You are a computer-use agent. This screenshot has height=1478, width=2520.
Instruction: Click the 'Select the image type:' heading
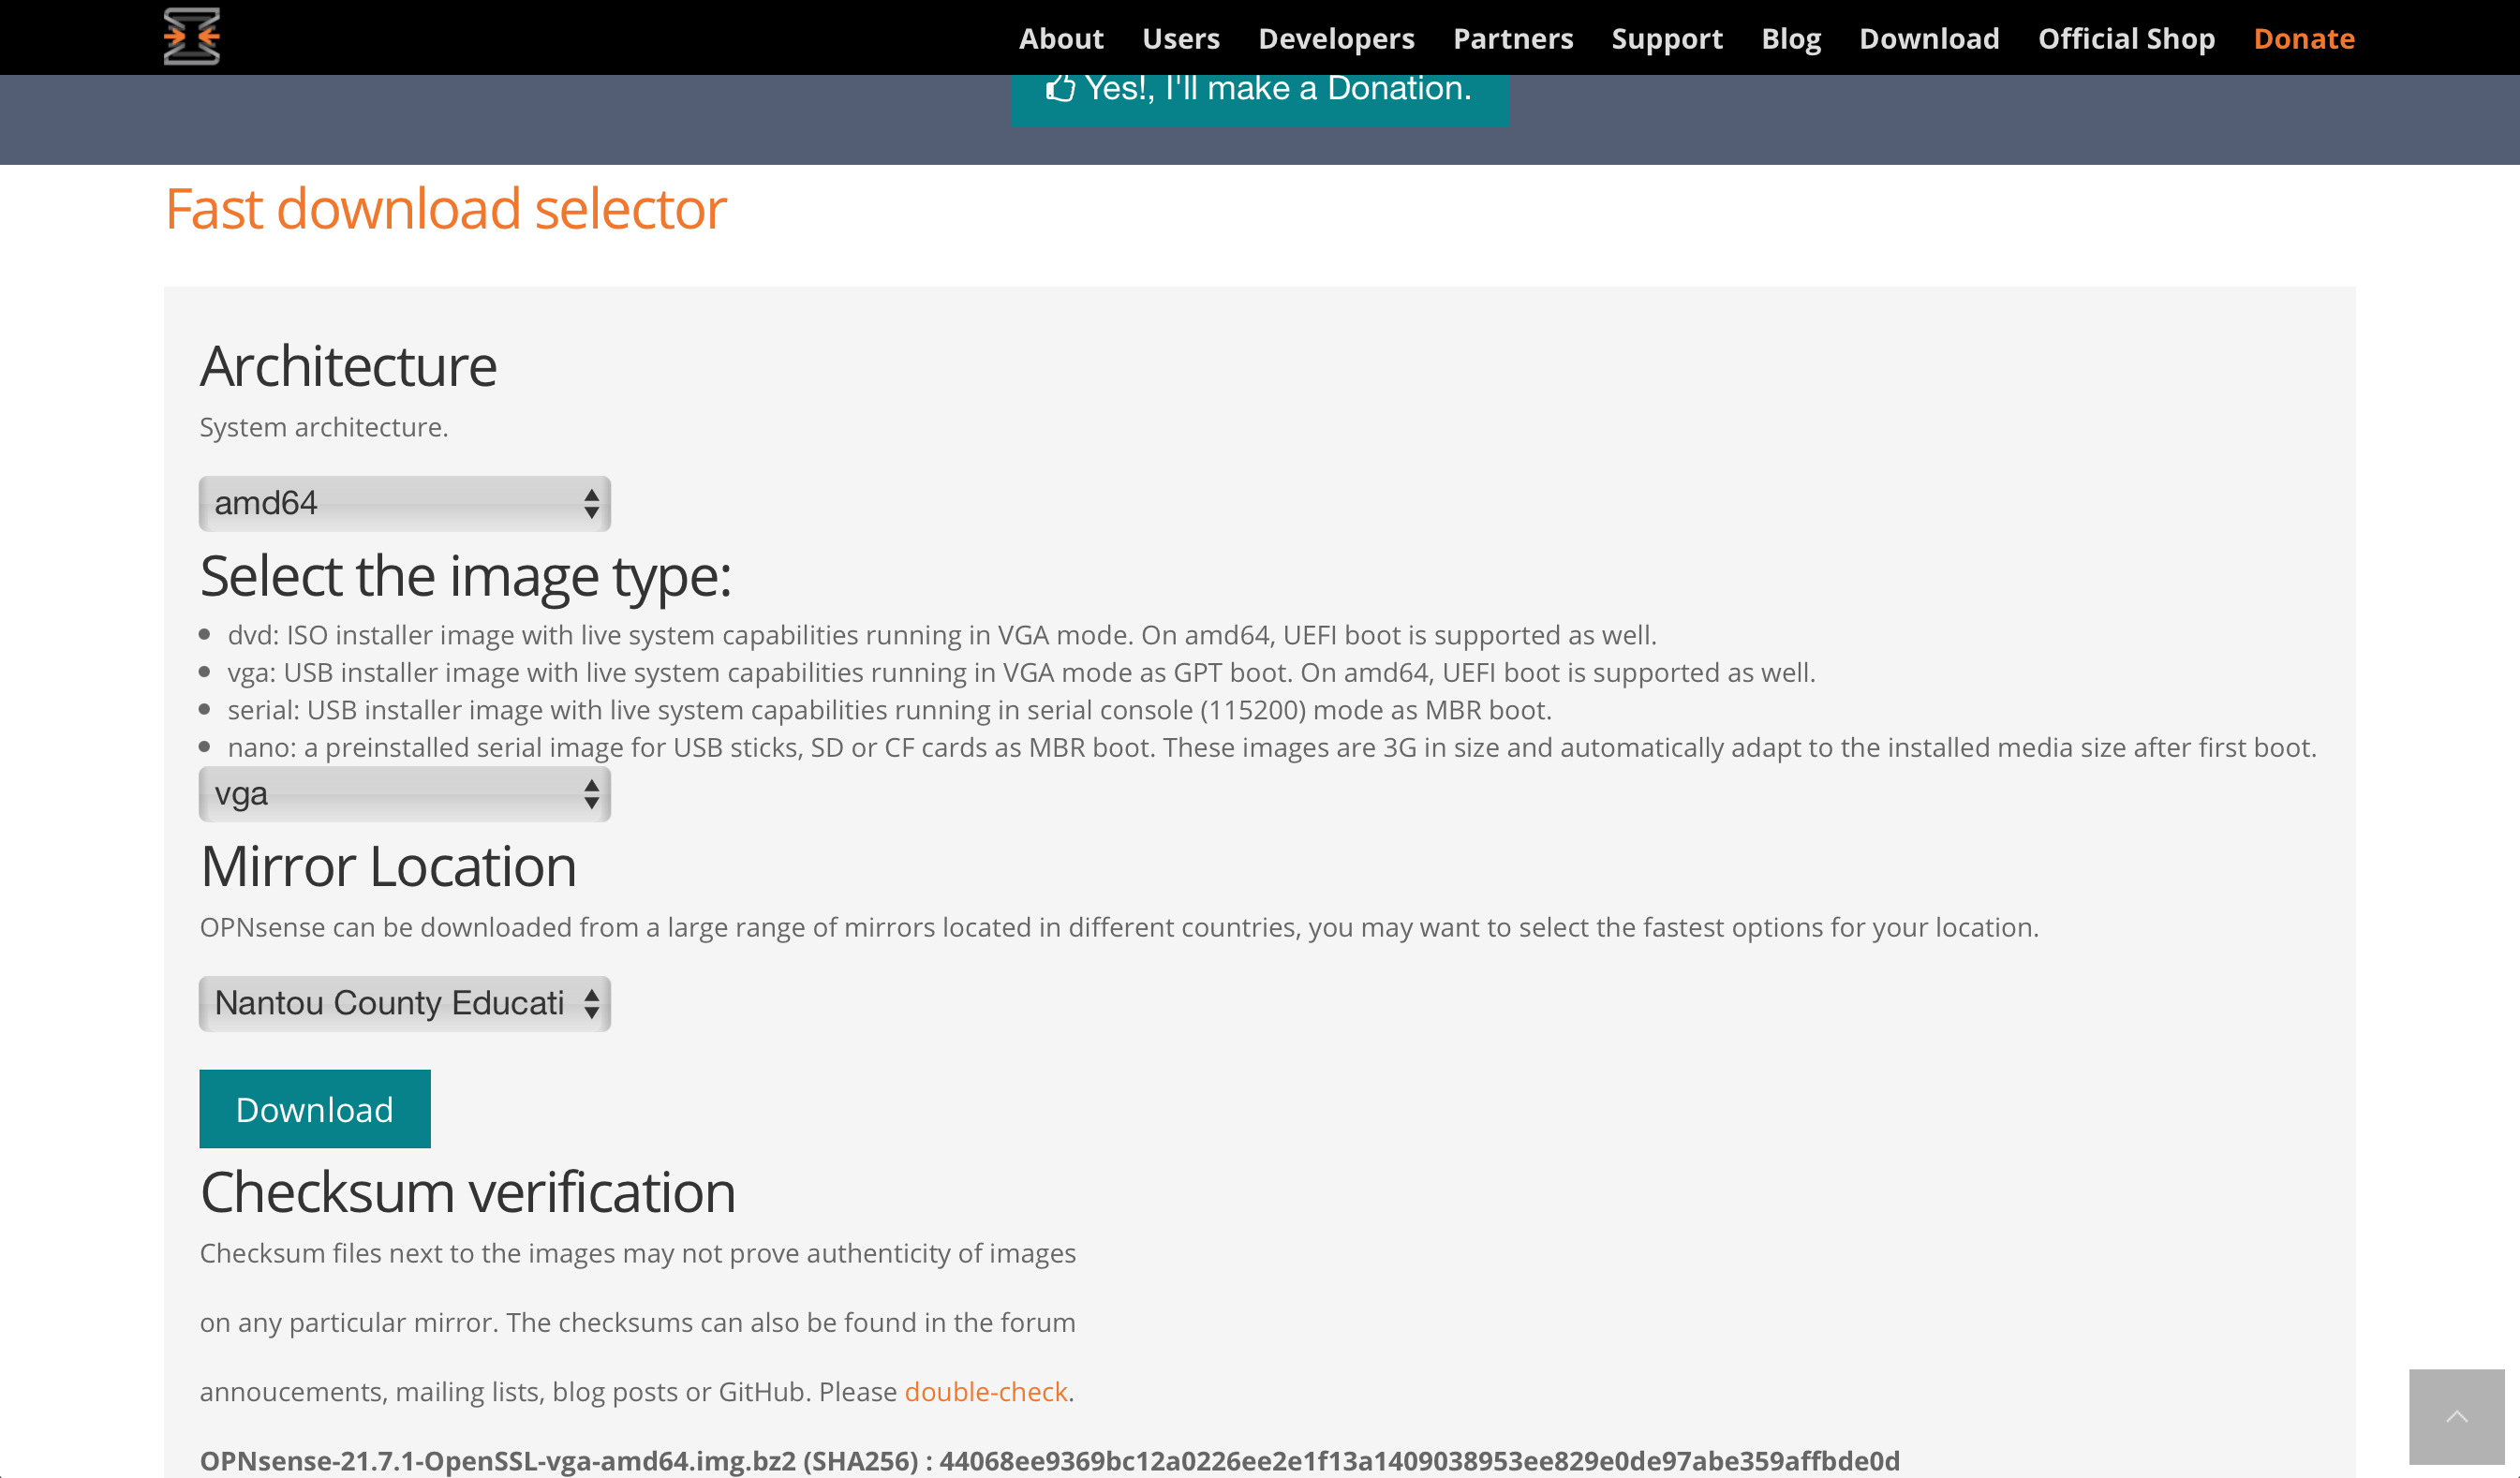[x=466, y=576]
